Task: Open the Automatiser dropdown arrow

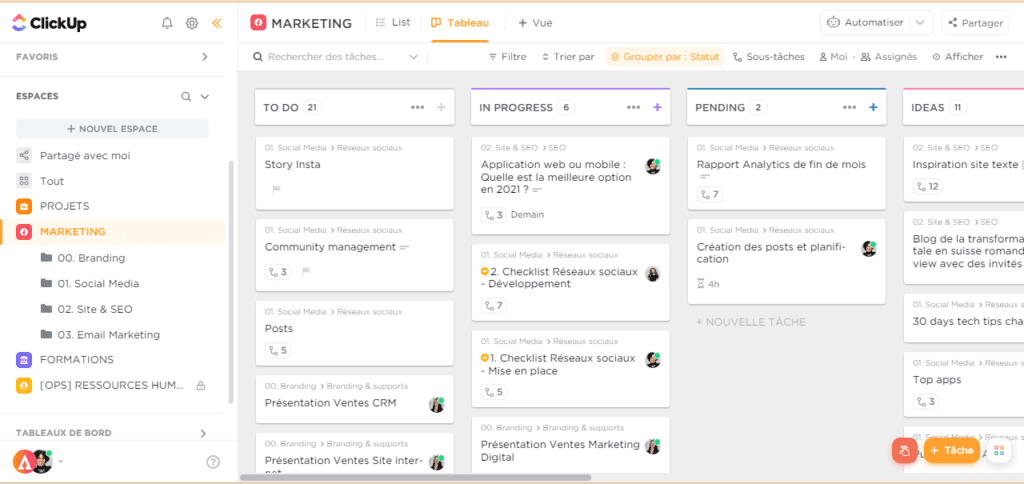Action: pyautogui.click(x=921, y=22)
